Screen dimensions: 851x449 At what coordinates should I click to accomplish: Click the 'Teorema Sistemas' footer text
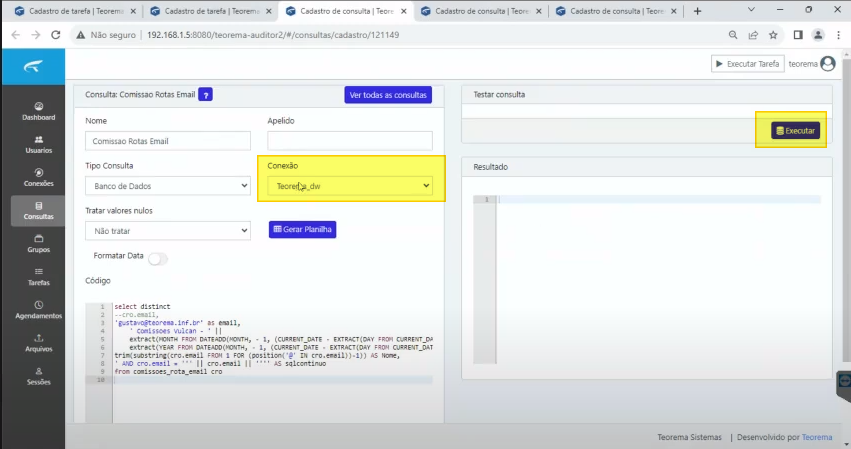click(x=689, y=437)
